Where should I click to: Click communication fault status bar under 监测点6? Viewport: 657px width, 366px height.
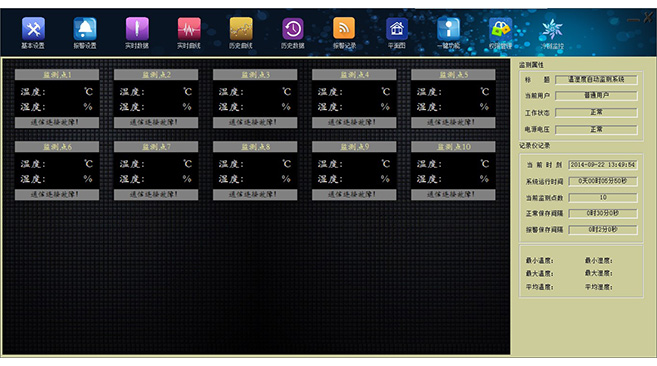(x=57, y=195)
